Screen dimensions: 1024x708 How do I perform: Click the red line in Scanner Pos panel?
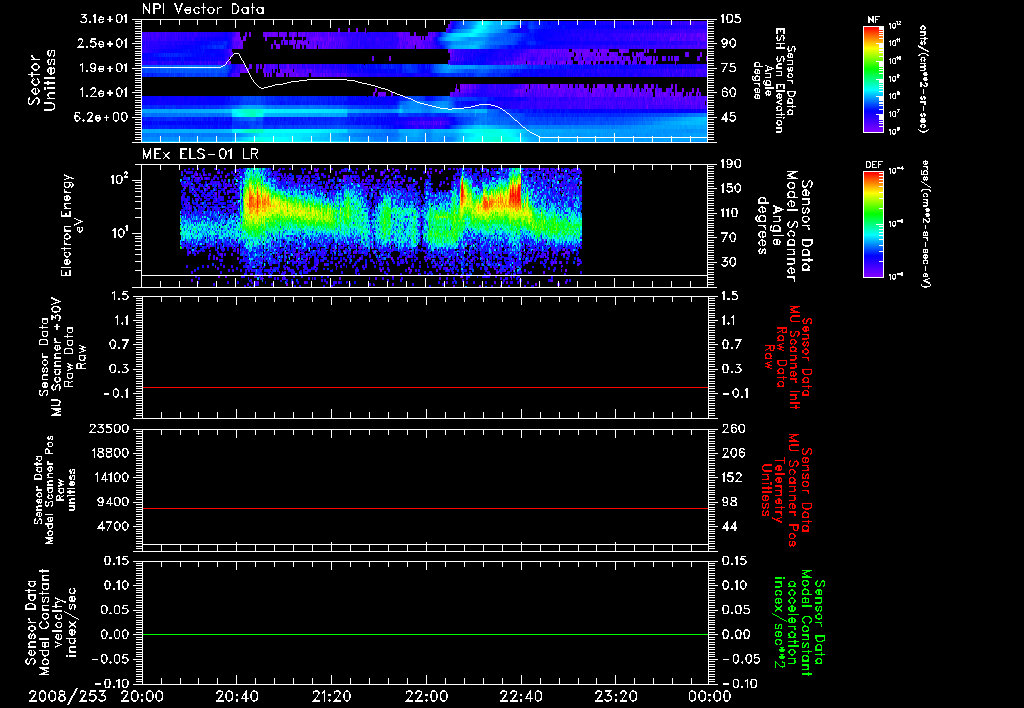425,508
